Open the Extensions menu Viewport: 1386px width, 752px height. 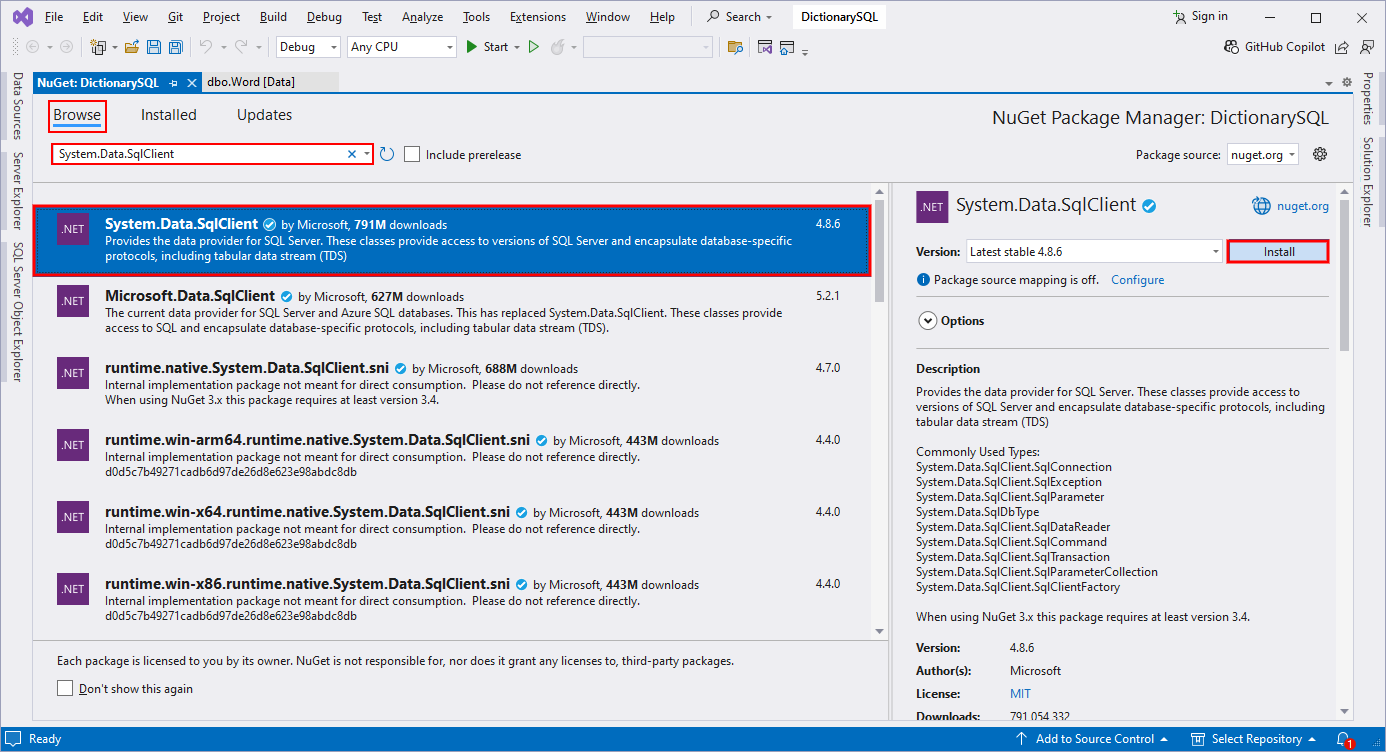click(537, 16)
